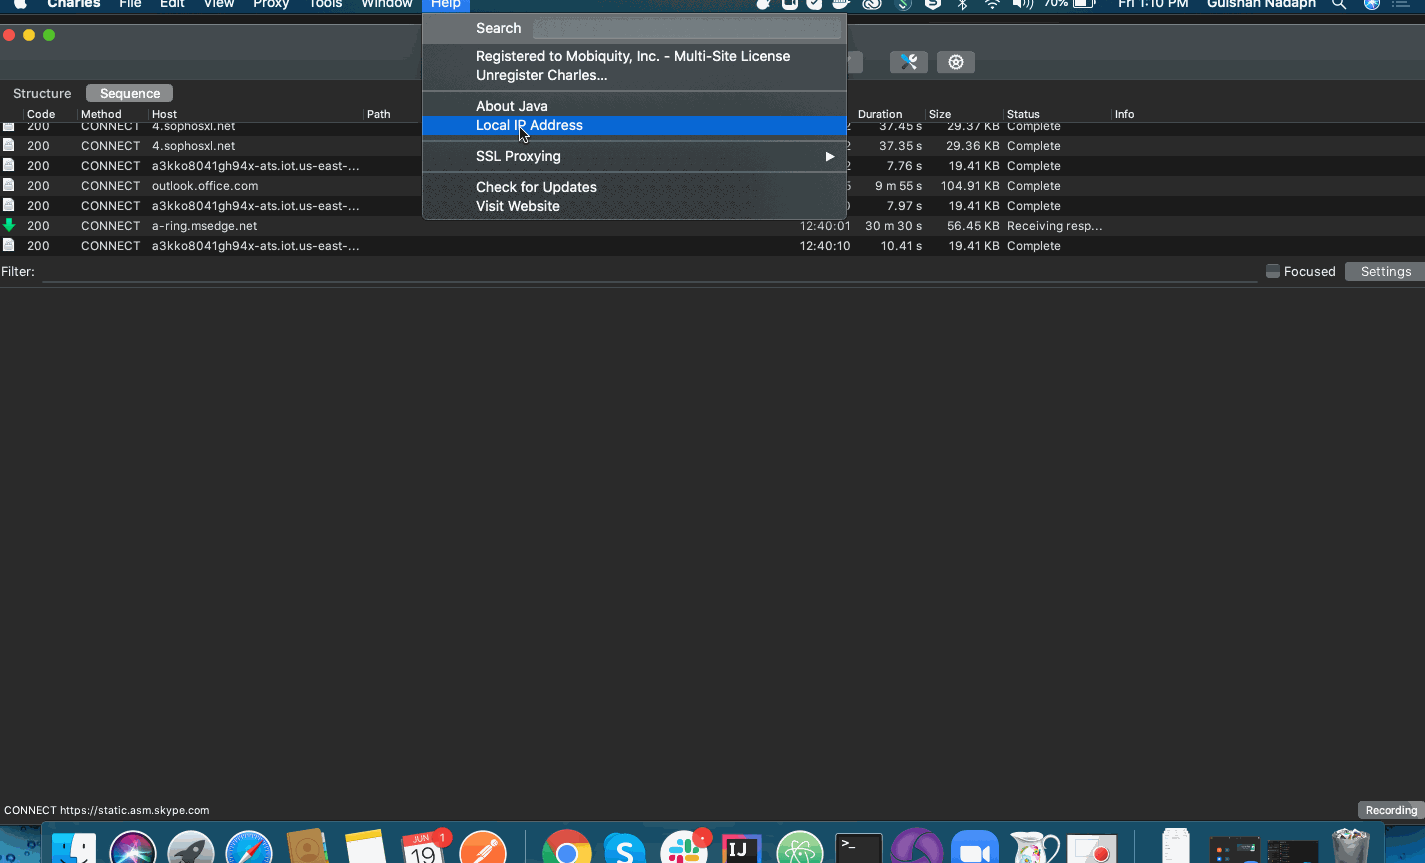
Task: Click the Recording status button
Action: coord(1391,810)
